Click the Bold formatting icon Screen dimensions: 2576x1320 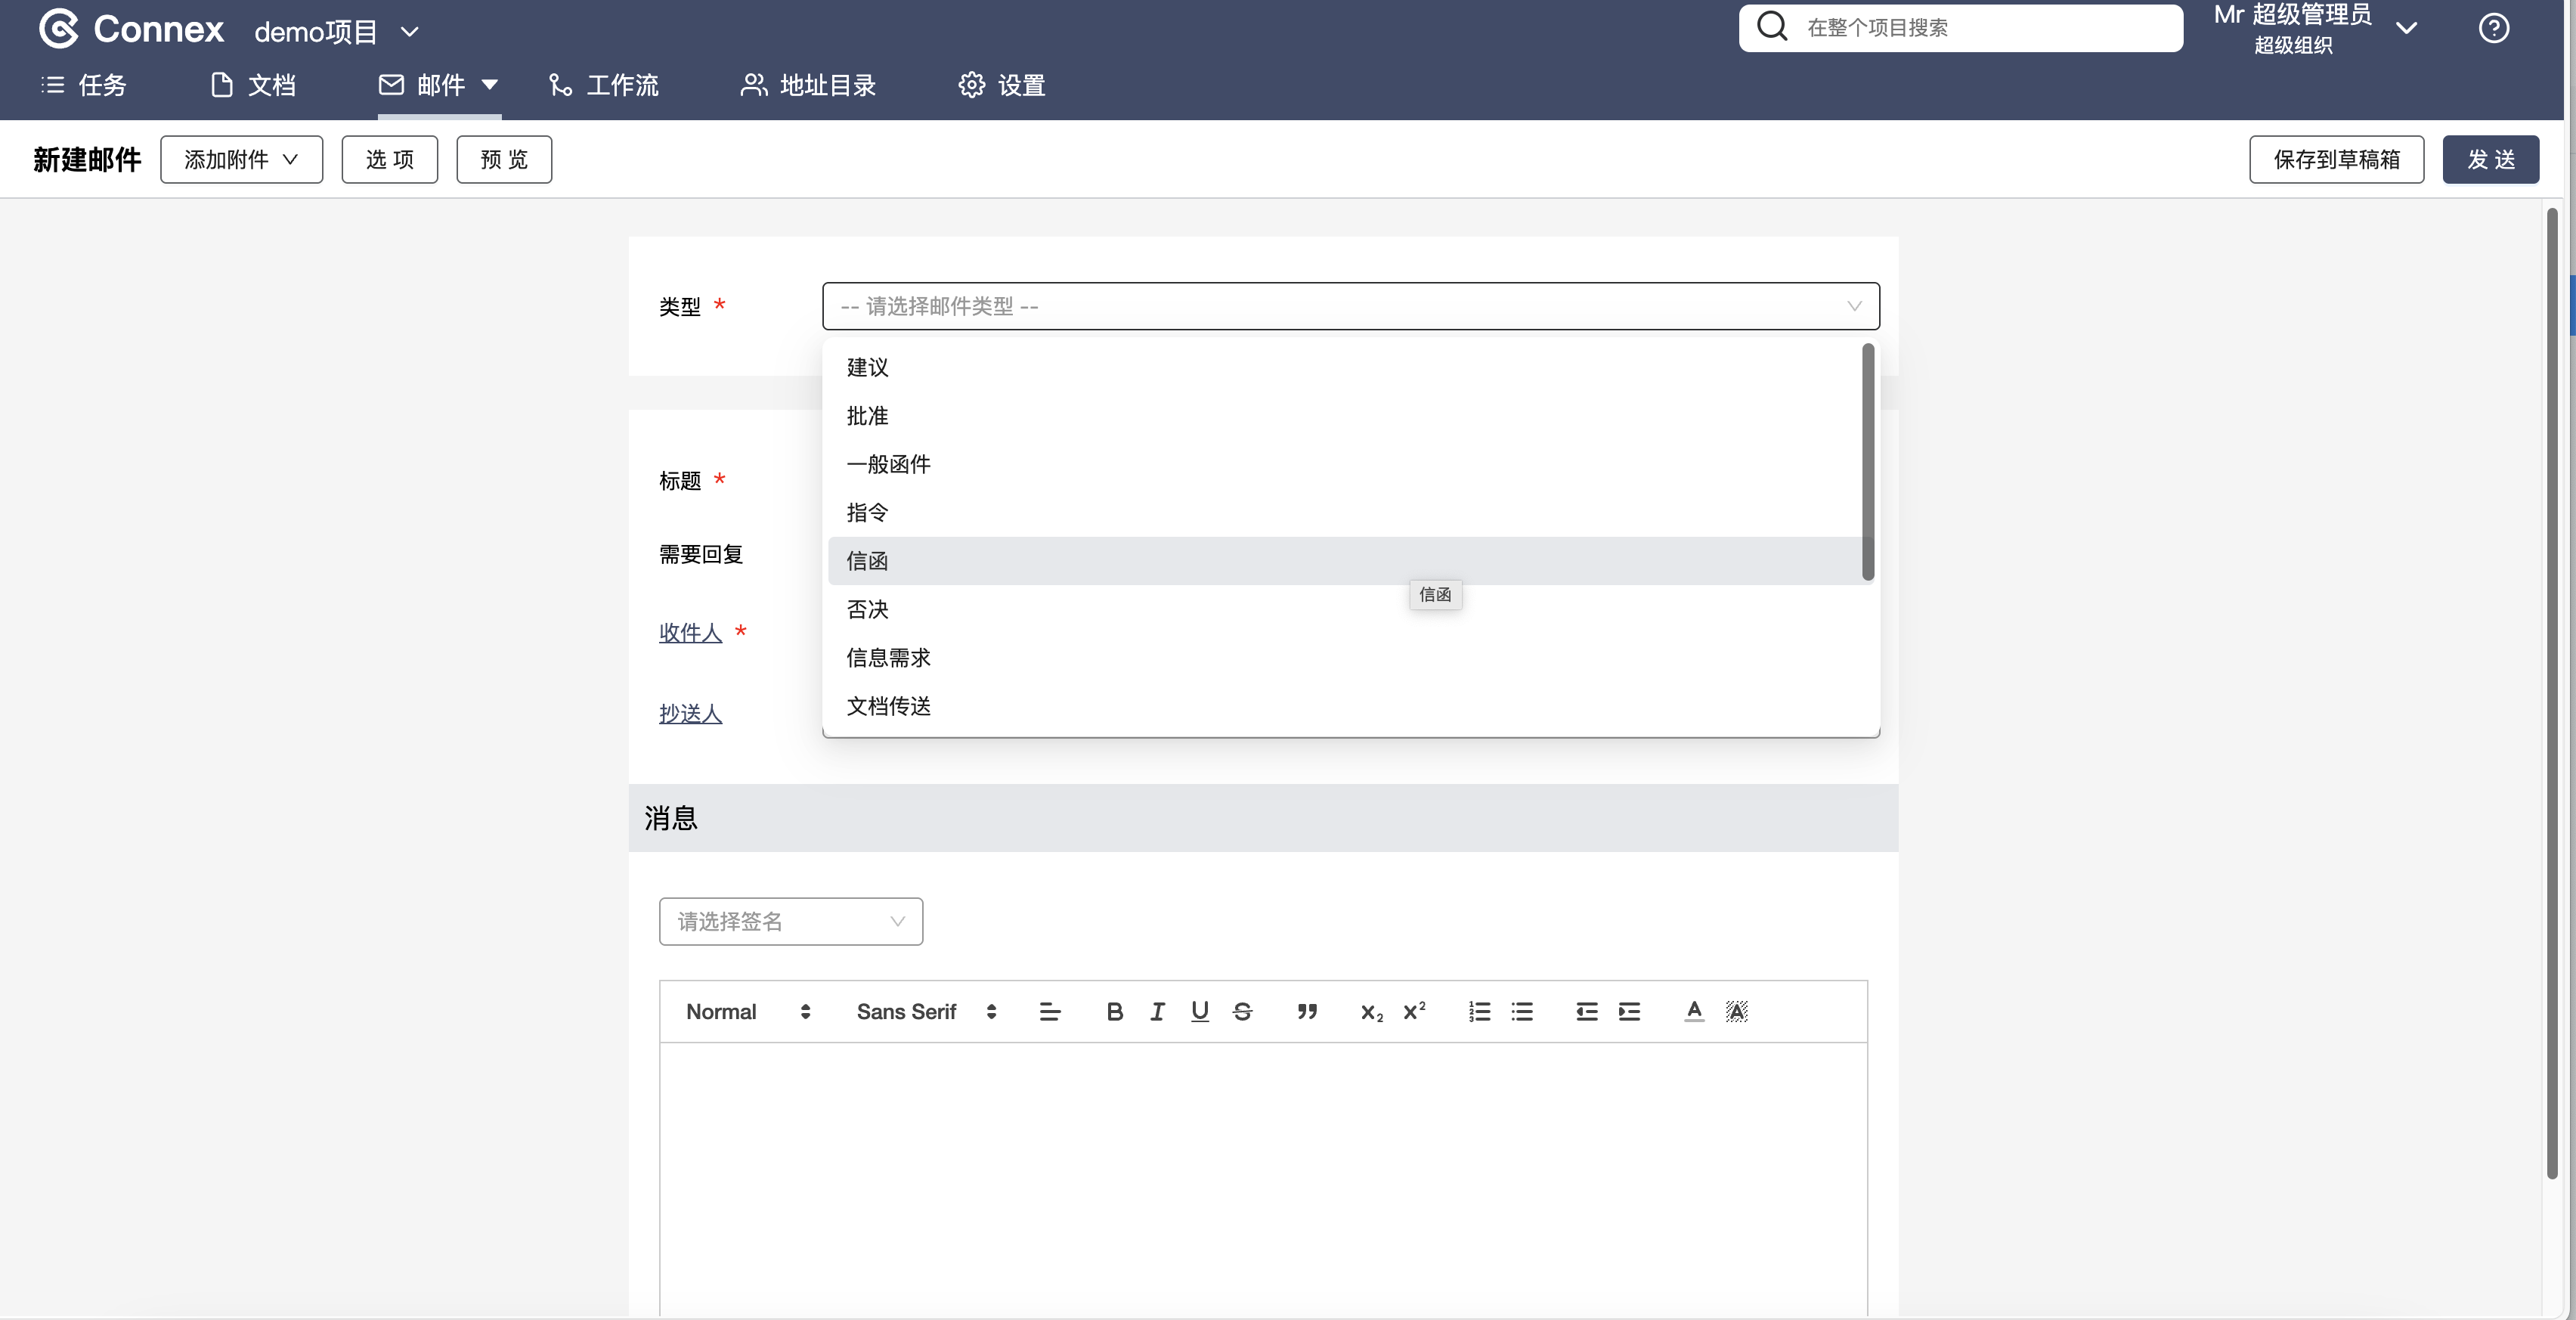click(x=1114, y=1012)
